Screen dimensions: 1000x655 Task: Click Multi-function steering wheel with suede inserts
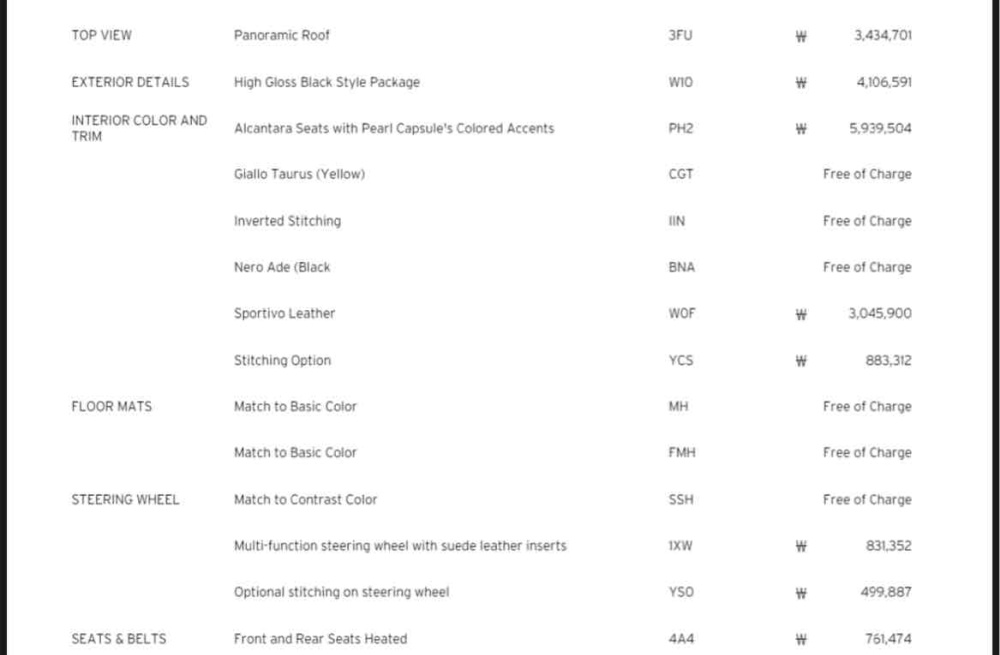tap(400, 546)
